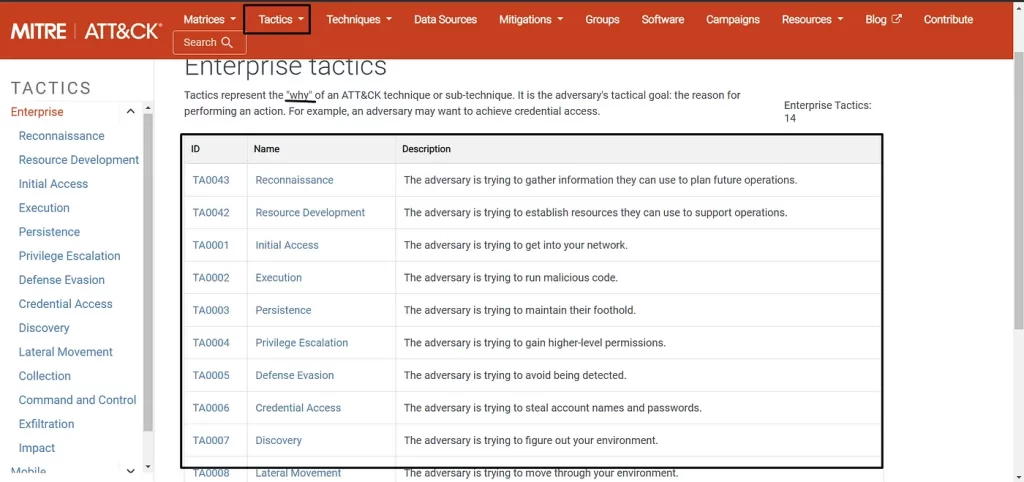
Task: Select Persistence in the sidebar
Action: pos(49,232)
